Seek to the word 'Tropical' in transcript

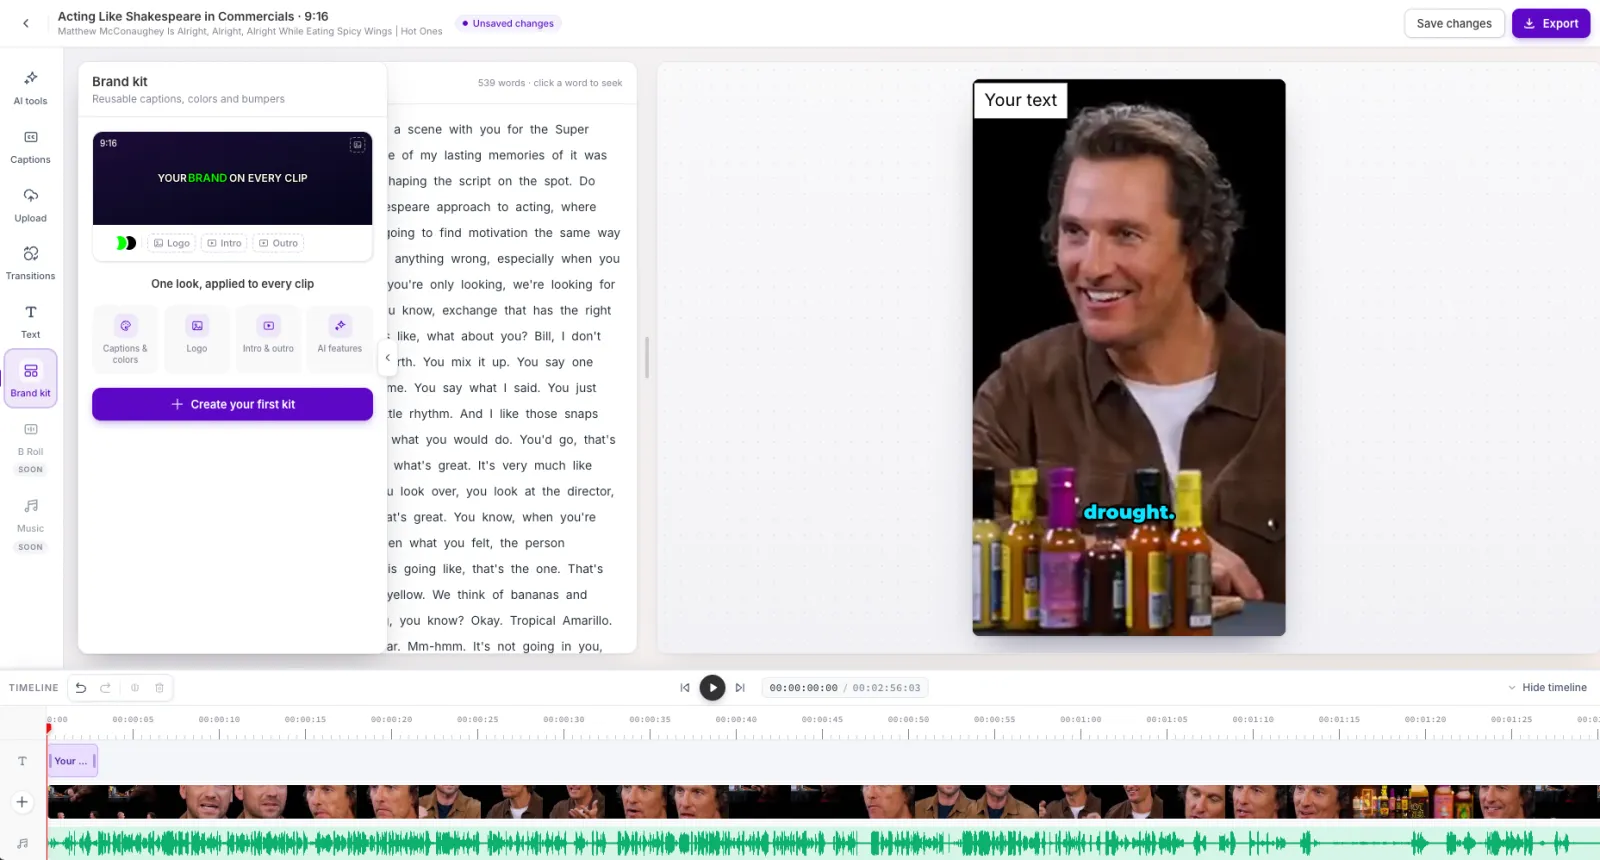(532, 621)
